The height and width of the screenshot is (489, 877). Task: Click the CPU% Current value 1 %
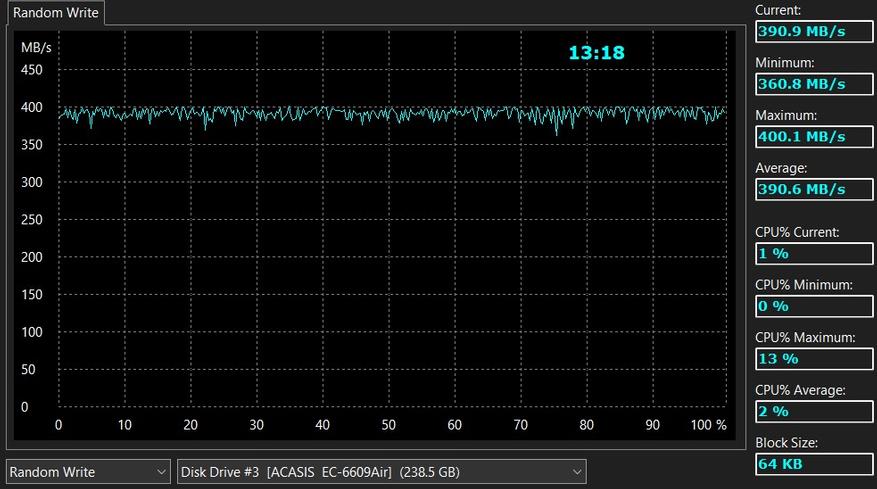click(813, 254)
